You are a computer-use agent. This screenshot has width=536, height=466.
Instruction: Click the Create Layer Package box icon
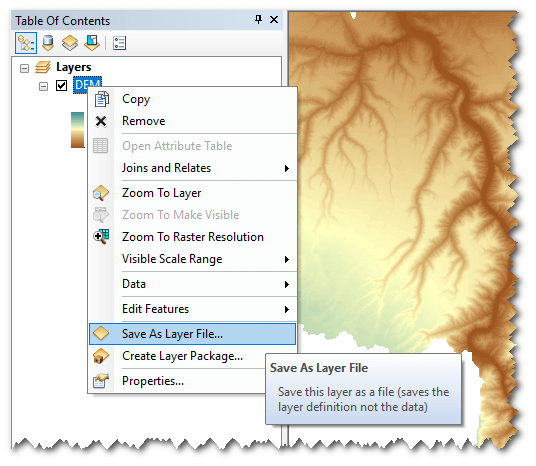[x=101, y=356]
